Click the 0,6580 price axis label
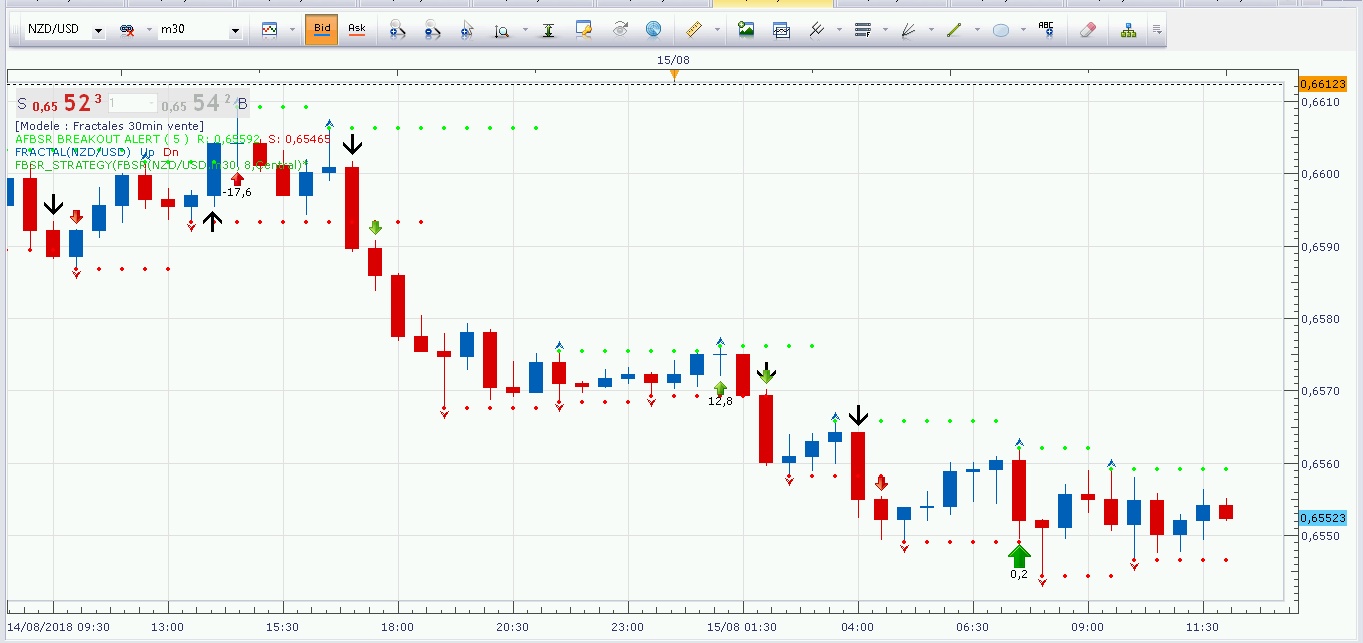Viewport: 1363px width, 643px height. coord(1319,319)
